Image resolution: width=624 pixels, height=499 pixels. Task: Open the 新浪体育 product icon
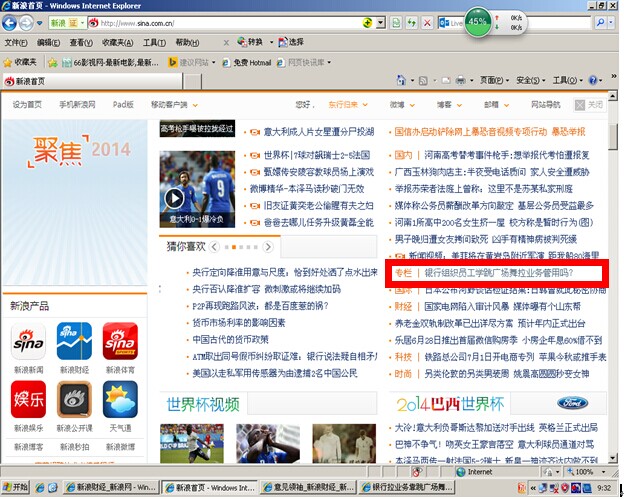[x=120, y=341]
